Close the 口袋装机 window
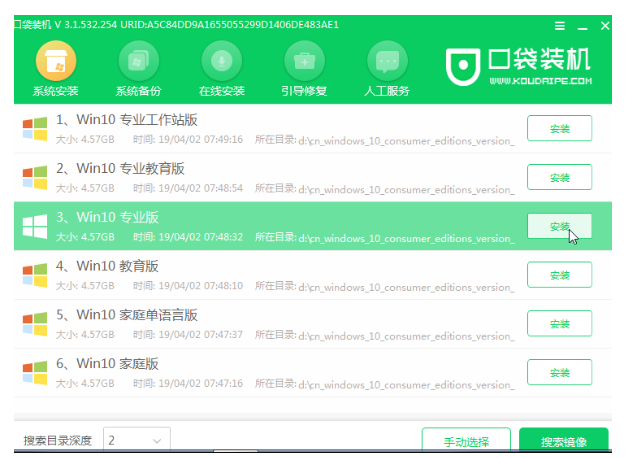 (x=607, y=24)
